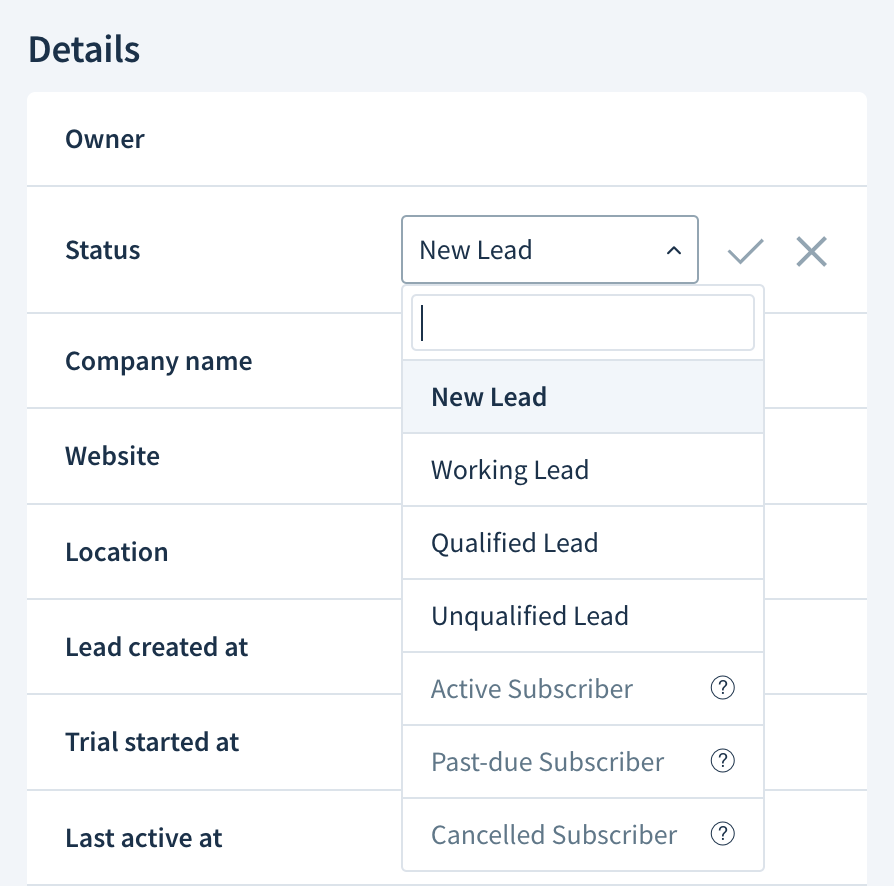Open help icon beside Active Subscriber
The height and width of the screenshot is (886, 894).
(722, 688)
